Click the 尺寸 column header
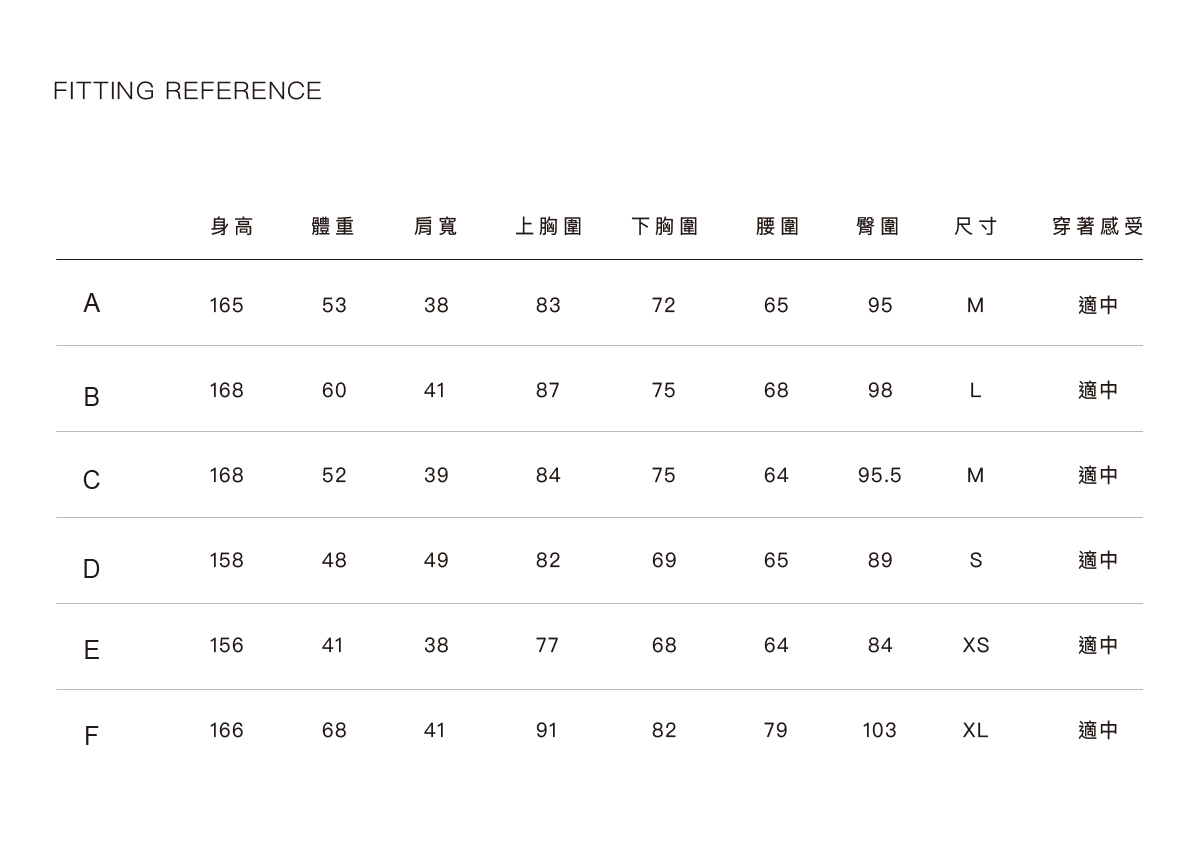 tap(976, 227)
